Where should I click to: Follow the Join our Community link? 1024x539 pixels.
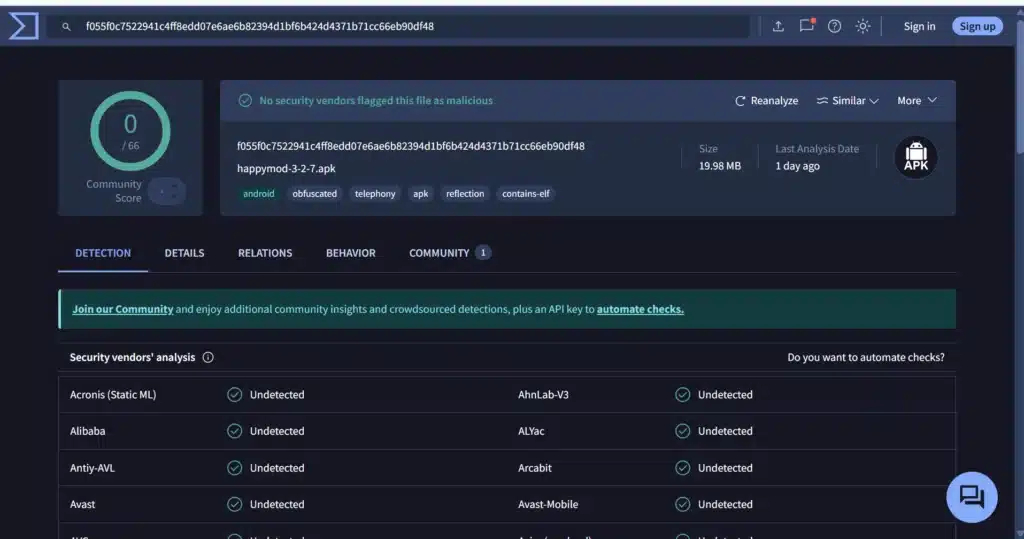(x=123, y=309)
